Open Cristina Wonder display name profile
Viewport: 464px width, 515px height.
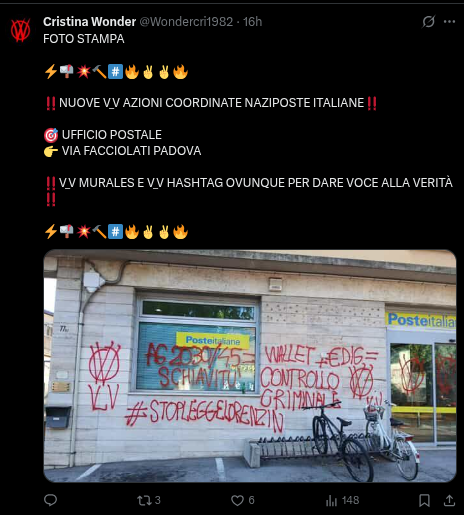click(89, 22)
